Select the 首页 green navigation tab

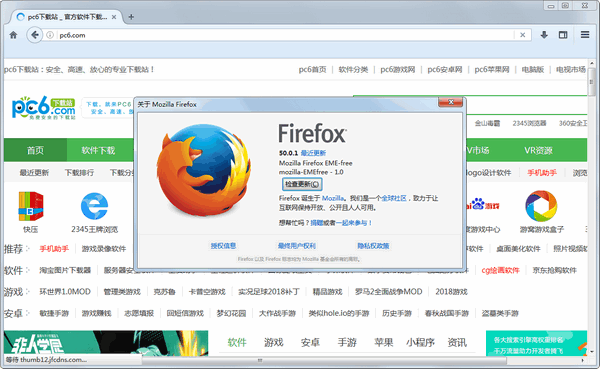tap(35, 150)
